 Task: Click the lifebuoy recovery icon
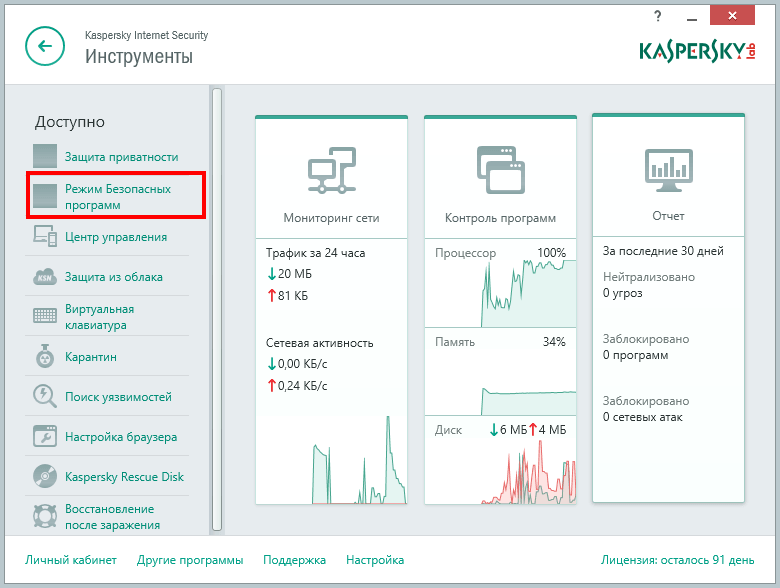tap(45, 516)
